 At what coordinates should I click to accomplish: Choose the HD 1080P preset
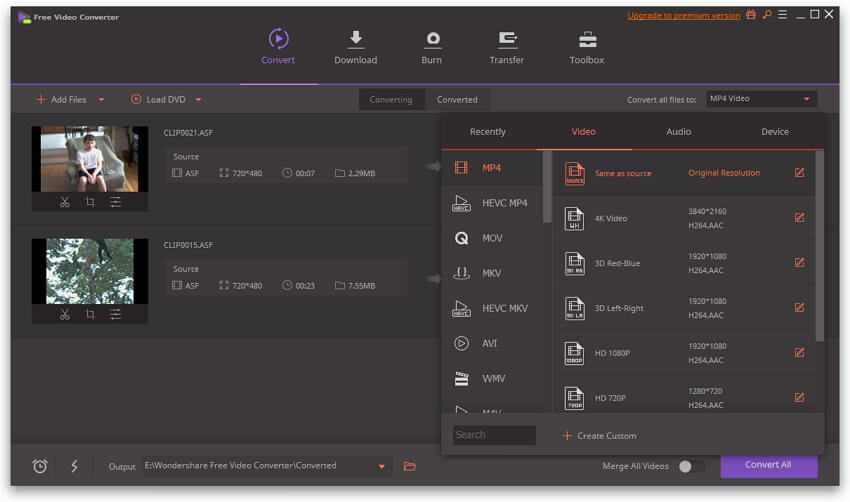[x=683, y=353]
